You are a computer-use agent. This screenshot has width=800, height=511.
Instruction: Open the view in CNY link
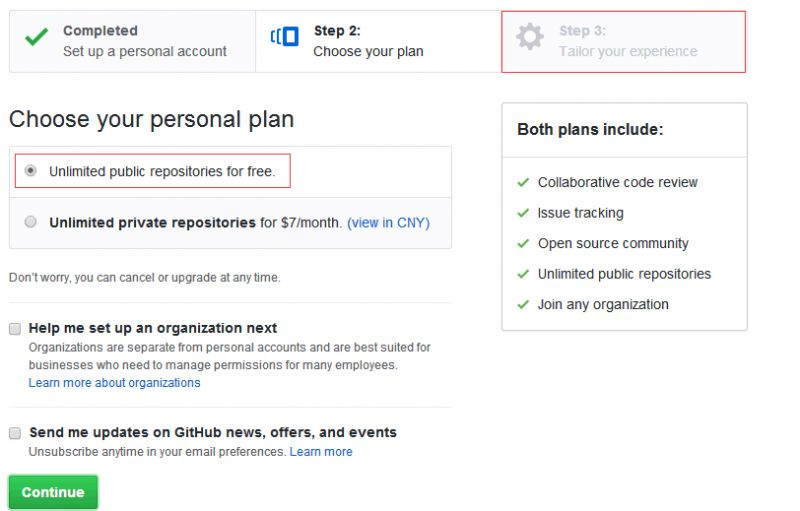pyautogui.click(x=388, y=223)
